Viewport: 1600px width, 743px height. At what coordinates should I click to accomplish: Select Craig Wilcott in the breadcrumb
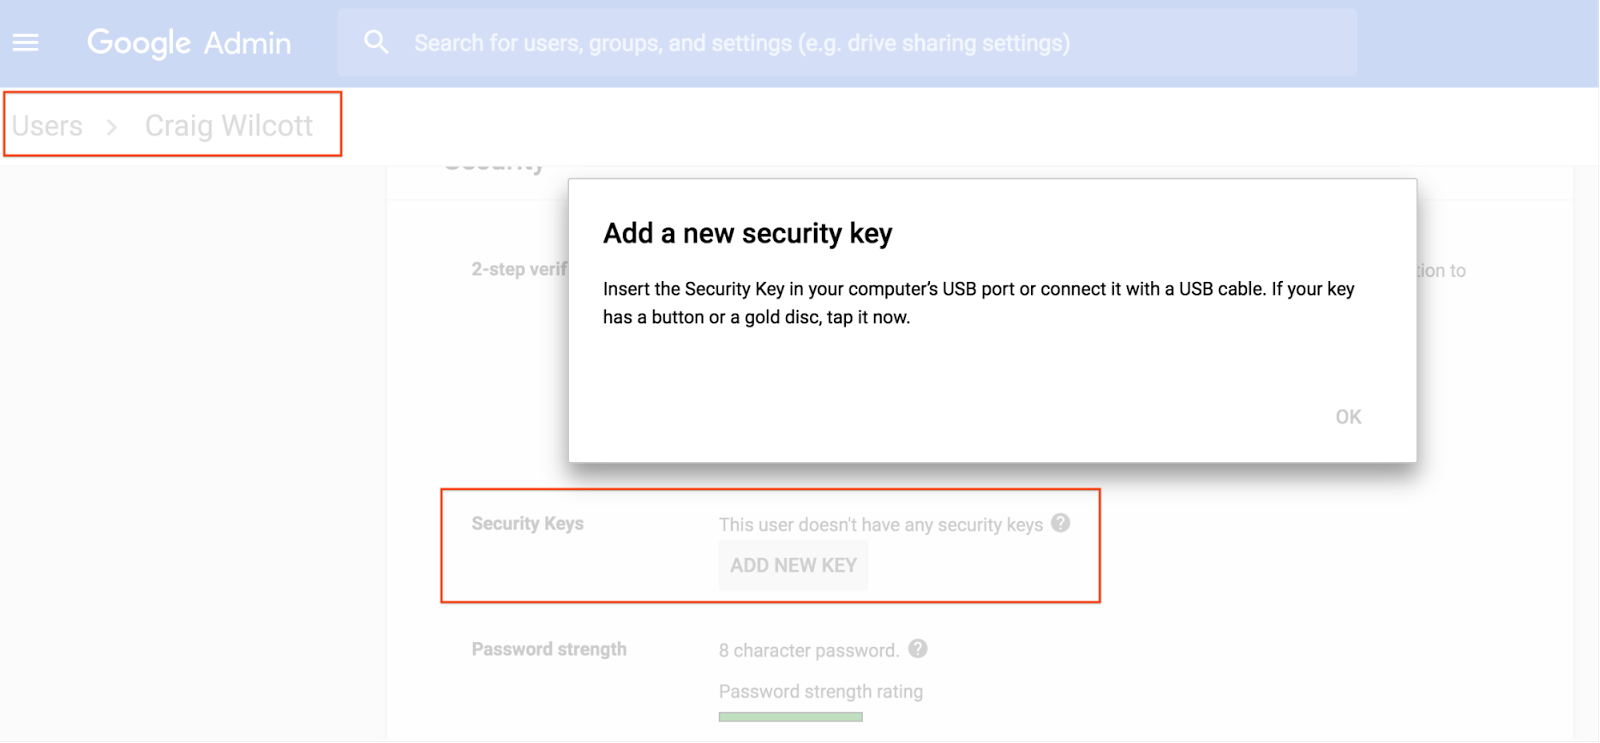click(229, 126)
